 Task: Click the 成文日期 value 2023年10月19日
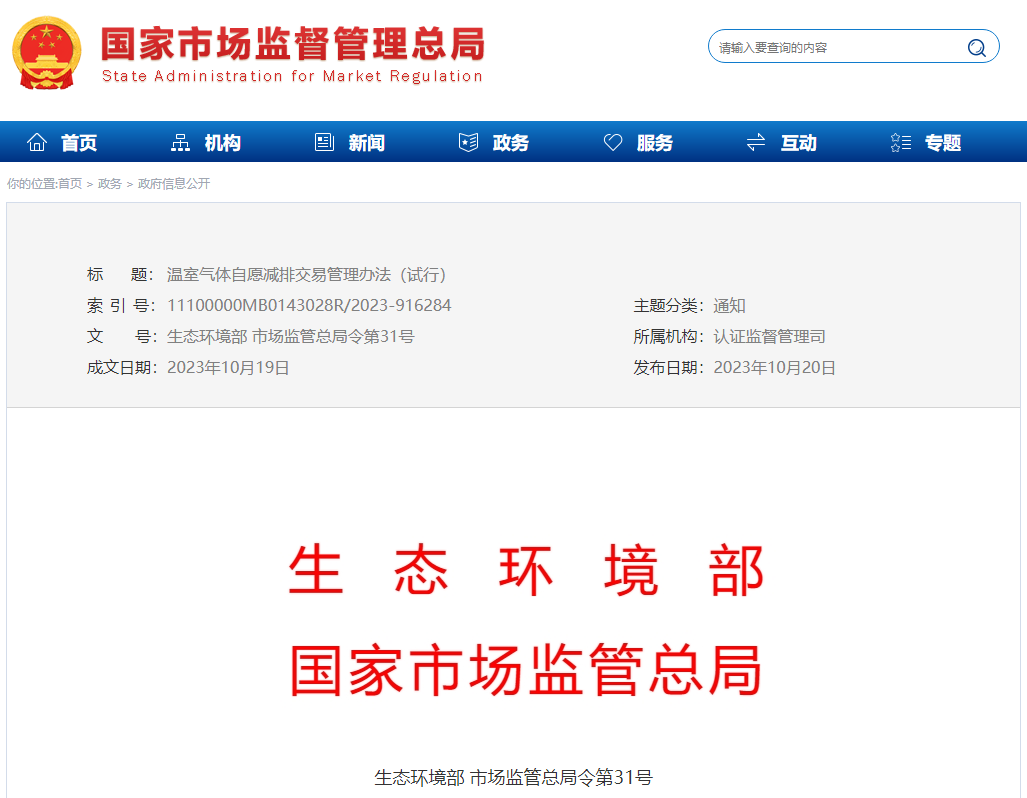coord(228,368)
